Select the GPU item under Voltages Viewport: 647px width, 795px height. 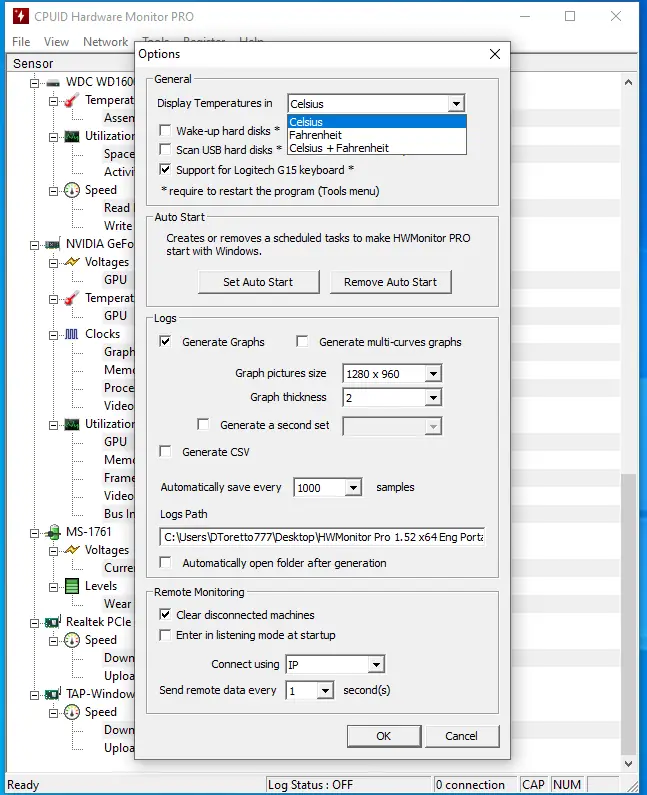point(115,280)
